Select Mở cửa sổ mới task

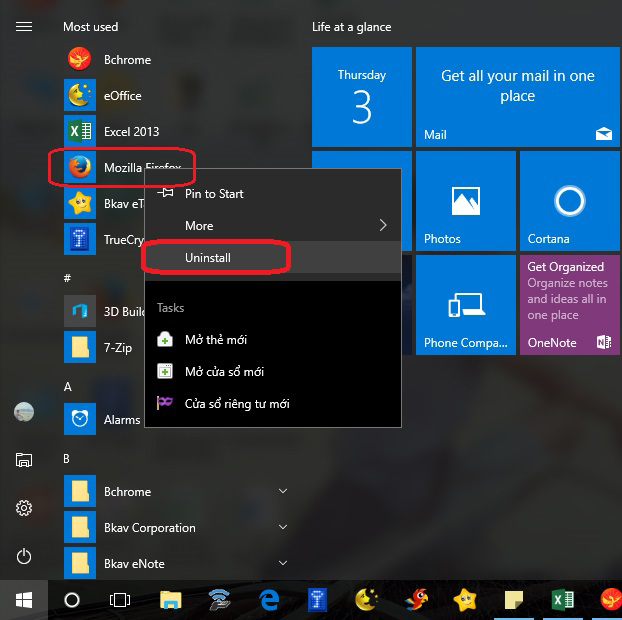(273, 372)
